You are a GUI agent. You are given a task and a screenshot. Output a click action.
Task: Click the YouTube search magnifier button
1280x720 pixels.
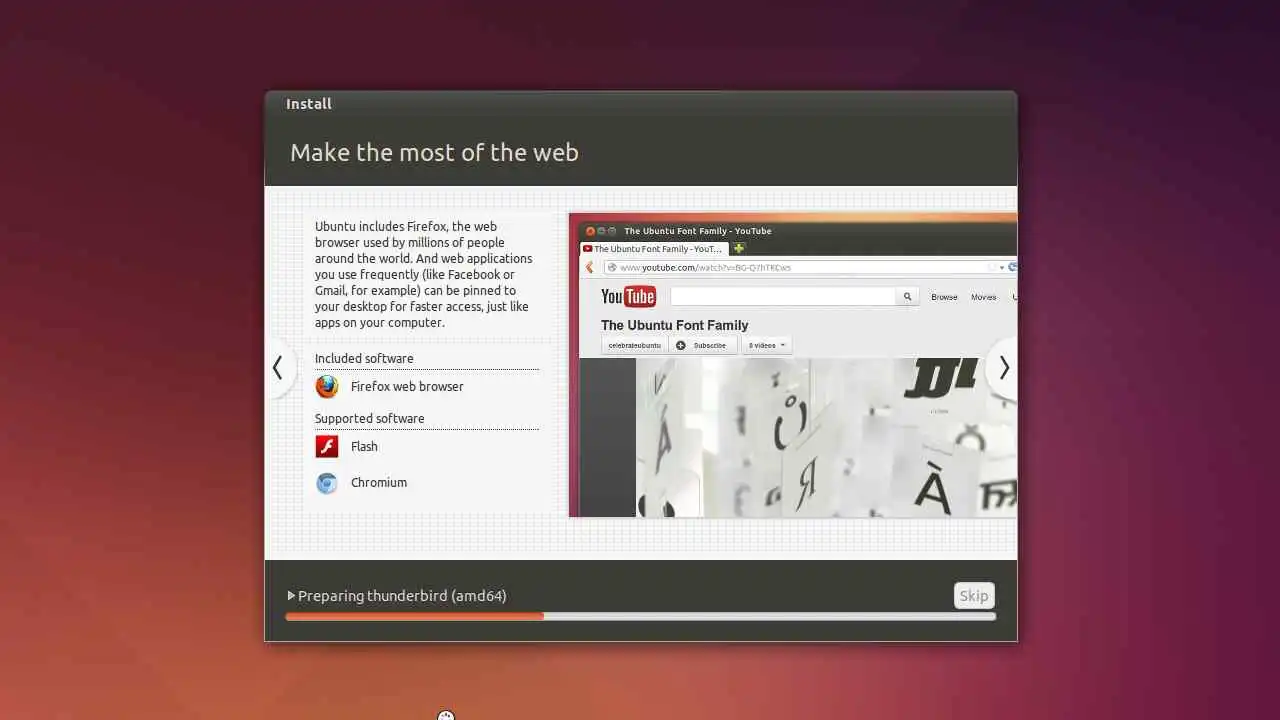908,296
